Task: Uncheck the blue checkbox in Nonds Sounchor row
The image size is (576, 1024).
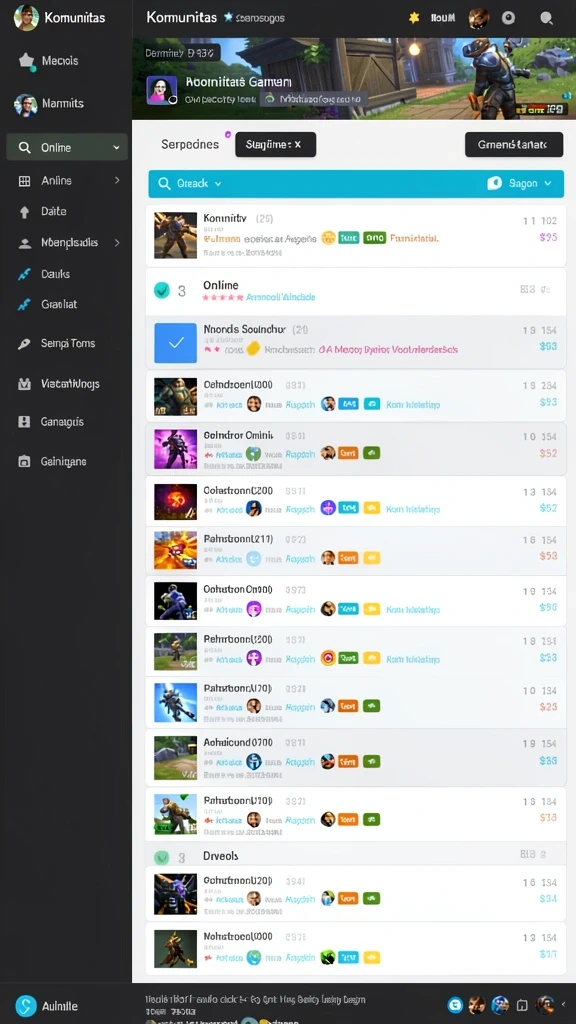Action: pyautogui.click(x=175, y=343)
